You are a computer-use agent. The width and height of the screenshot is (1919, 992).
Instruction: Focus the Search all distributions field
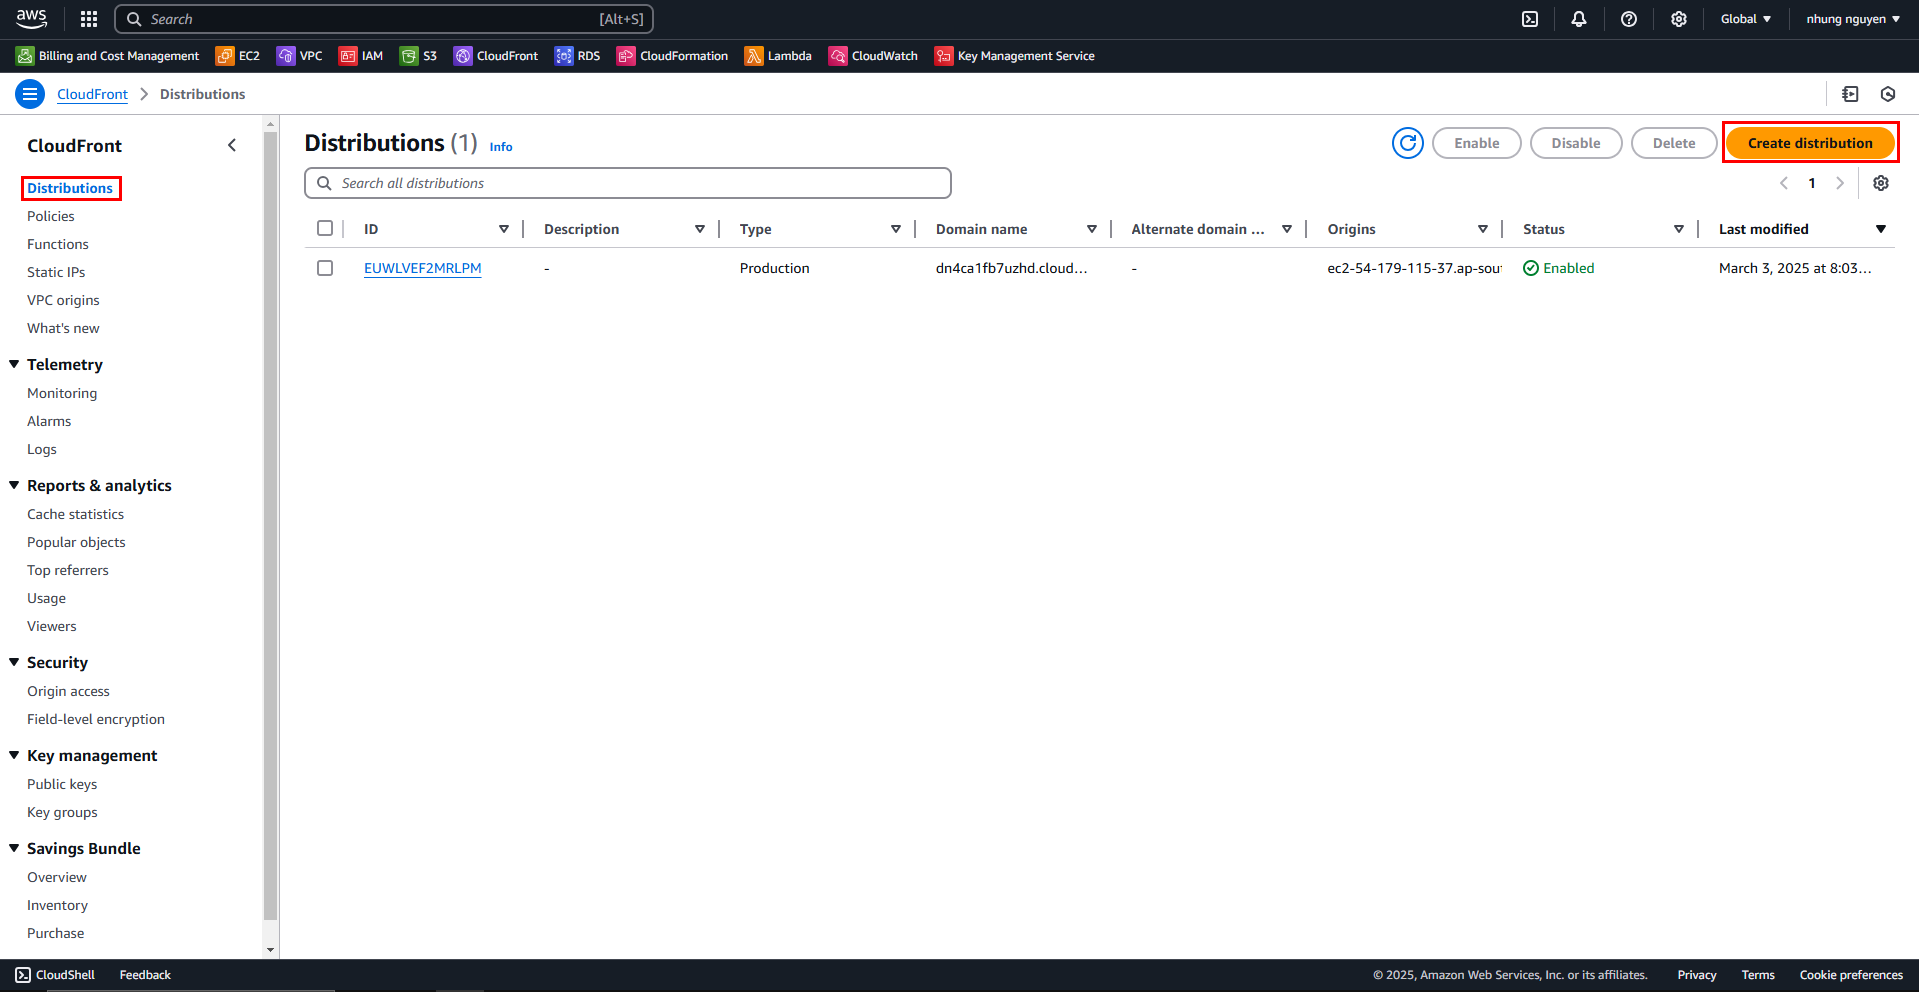(x=628, y=183)
